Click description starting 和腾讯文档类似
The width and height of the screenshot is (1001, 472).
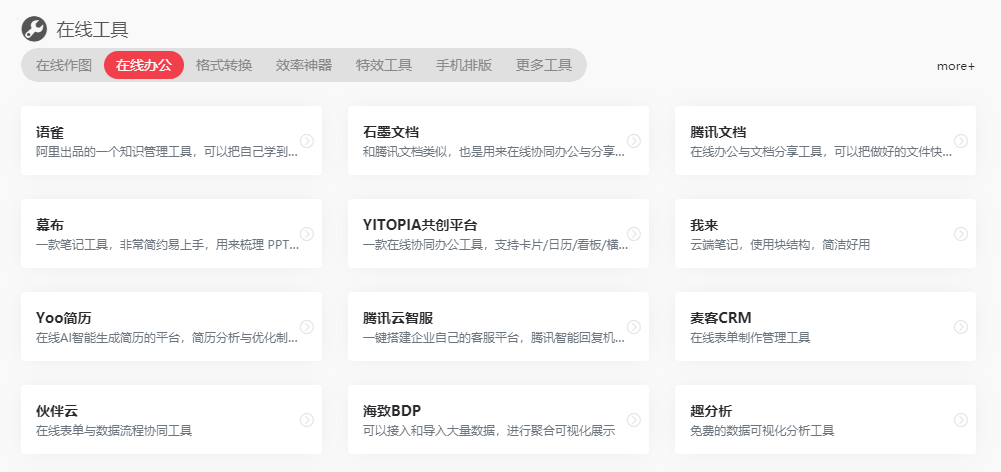pos(493,152)
